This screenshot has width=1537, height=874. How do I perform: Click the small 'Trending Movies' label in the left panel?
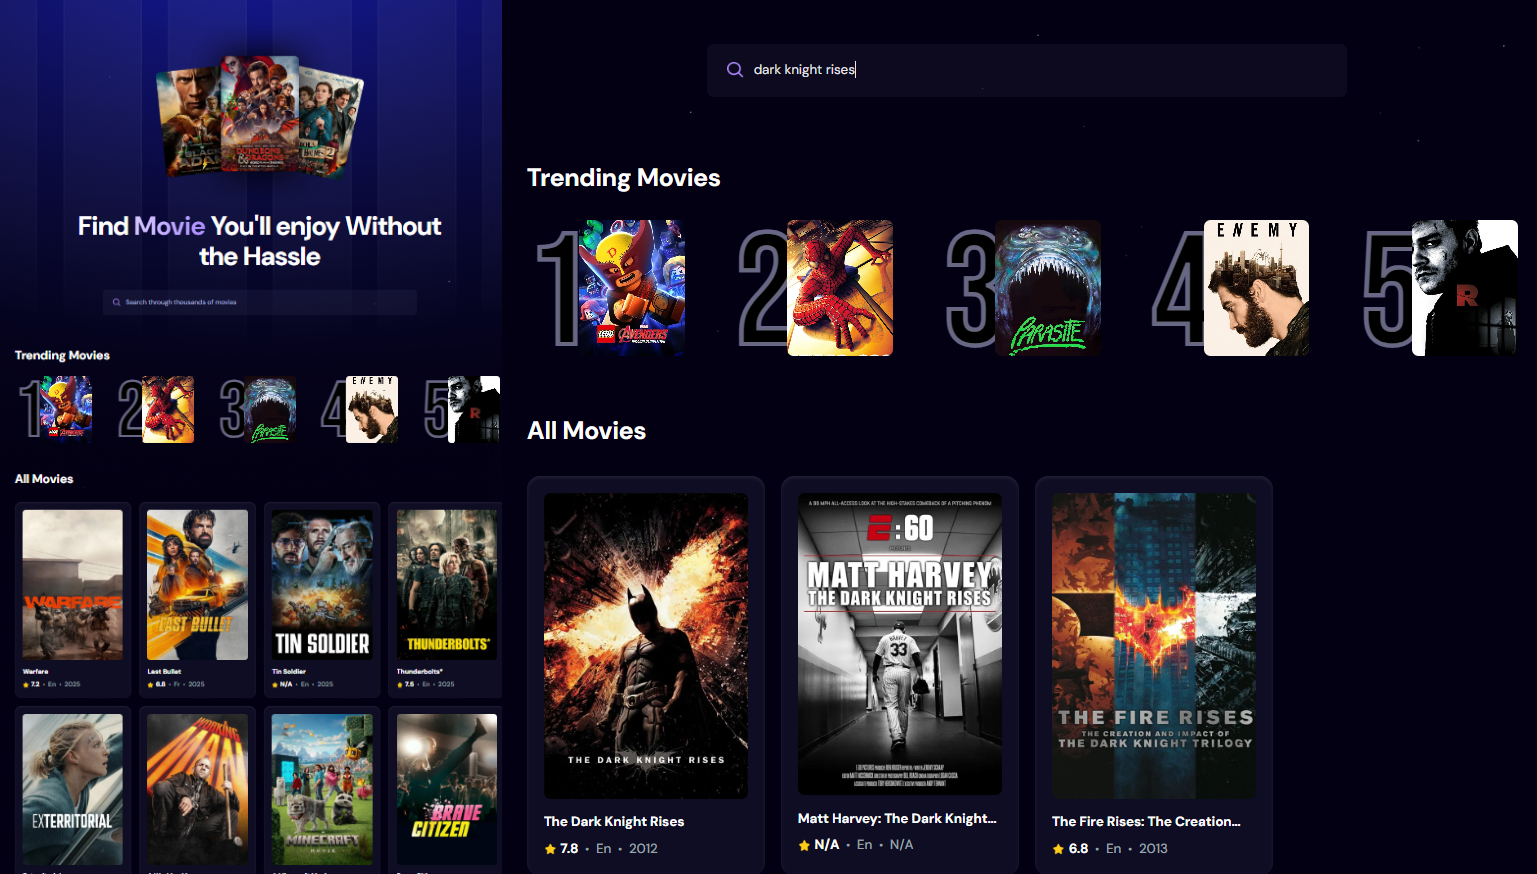coord(62,356)
